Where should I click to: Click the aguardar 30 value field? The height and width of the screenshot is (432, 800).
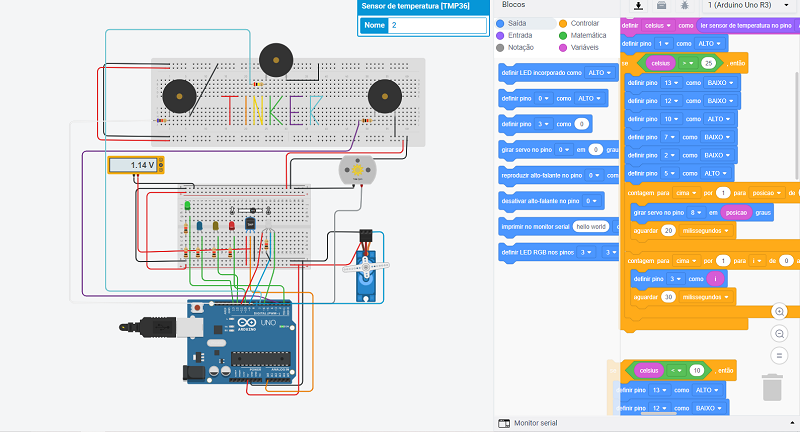pyautogui.click(x=668, y=297)
